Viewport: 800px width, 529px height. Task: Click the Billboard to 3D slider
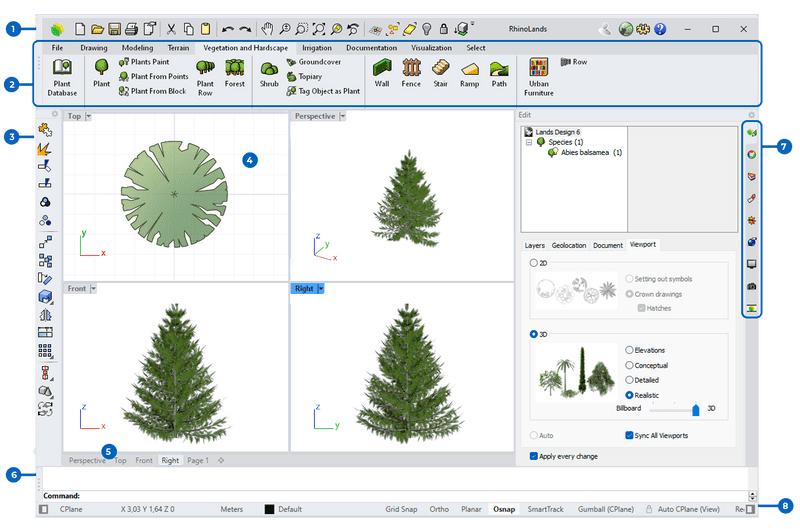click(x=695, y=409)
